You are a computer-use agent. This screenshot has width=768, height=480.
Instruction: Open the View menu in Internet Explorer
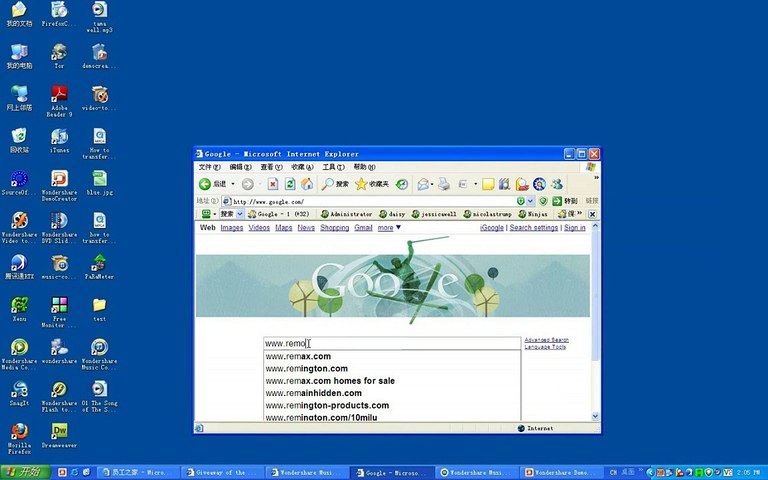[x=271, y=167]
